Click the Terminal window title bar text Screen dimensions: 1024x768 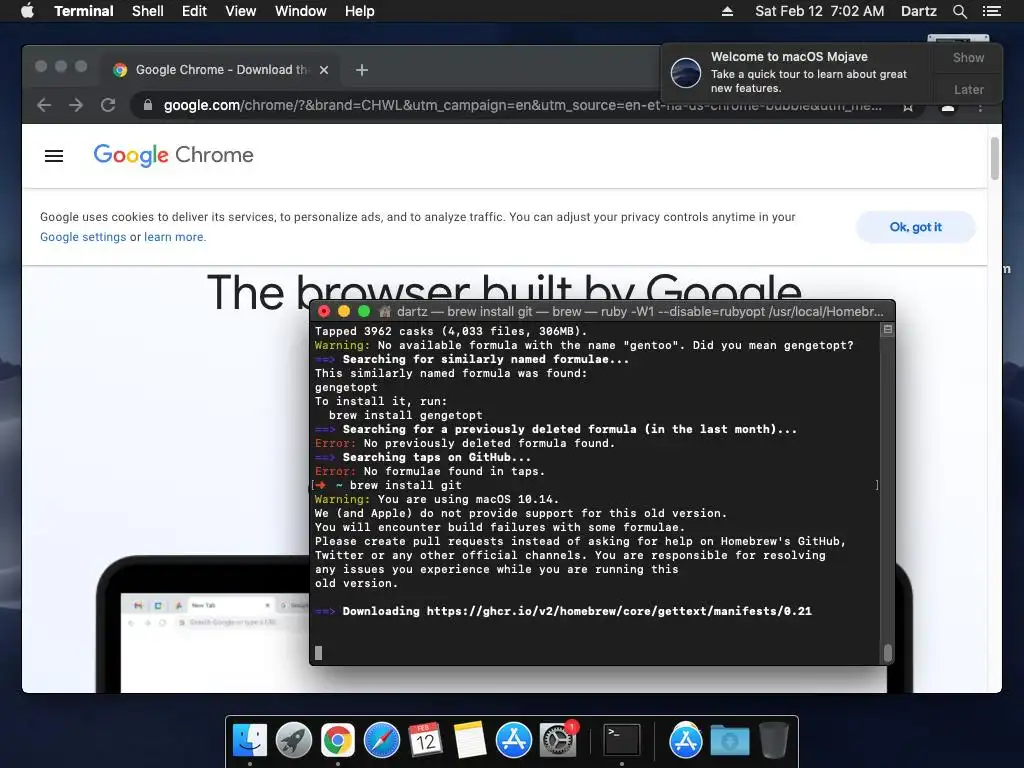point(640,312)
